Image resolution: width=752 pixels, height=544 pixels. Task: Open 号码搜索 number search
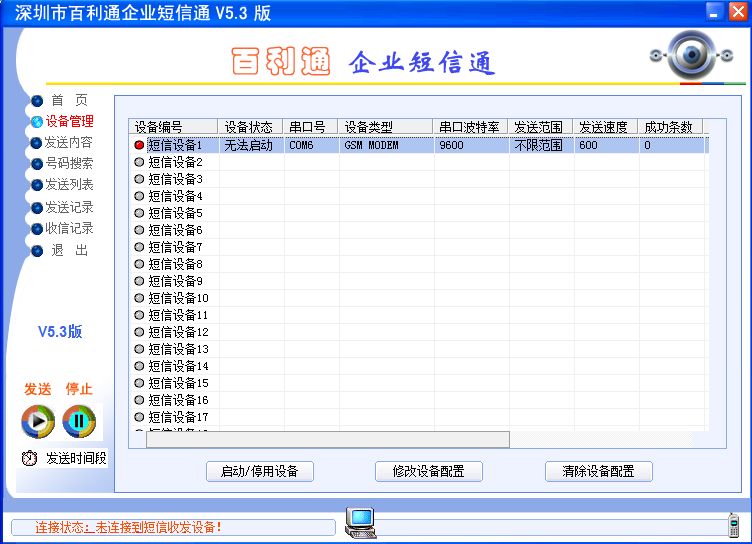coord(69,164)
